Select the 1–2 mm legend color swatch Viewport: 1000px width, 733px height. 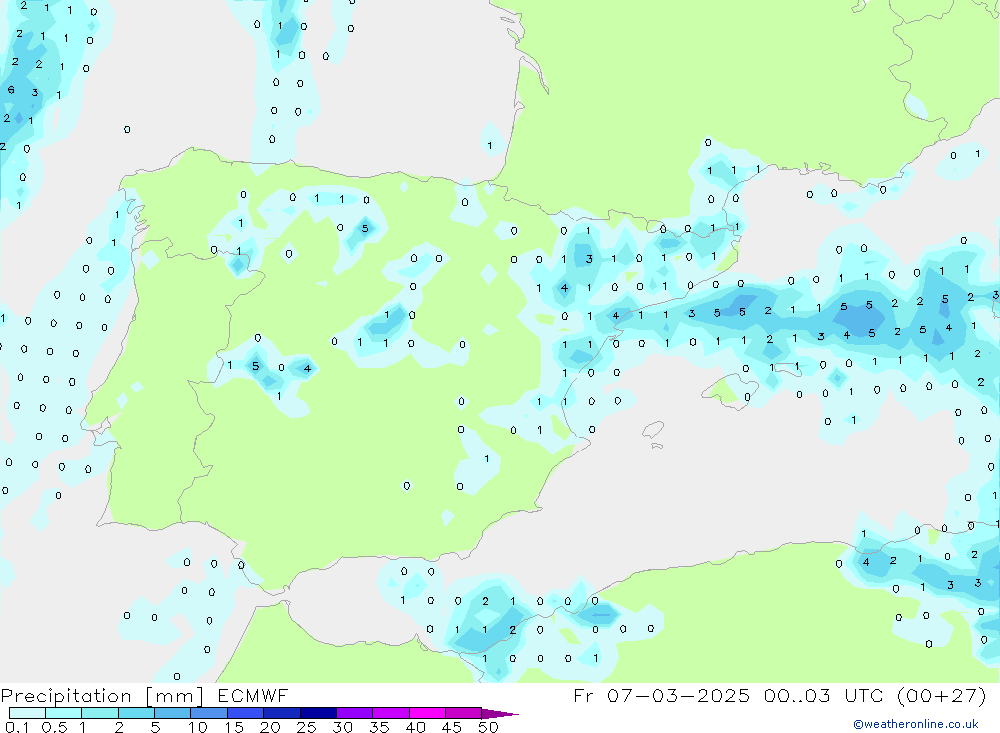[x=100, y=713]
